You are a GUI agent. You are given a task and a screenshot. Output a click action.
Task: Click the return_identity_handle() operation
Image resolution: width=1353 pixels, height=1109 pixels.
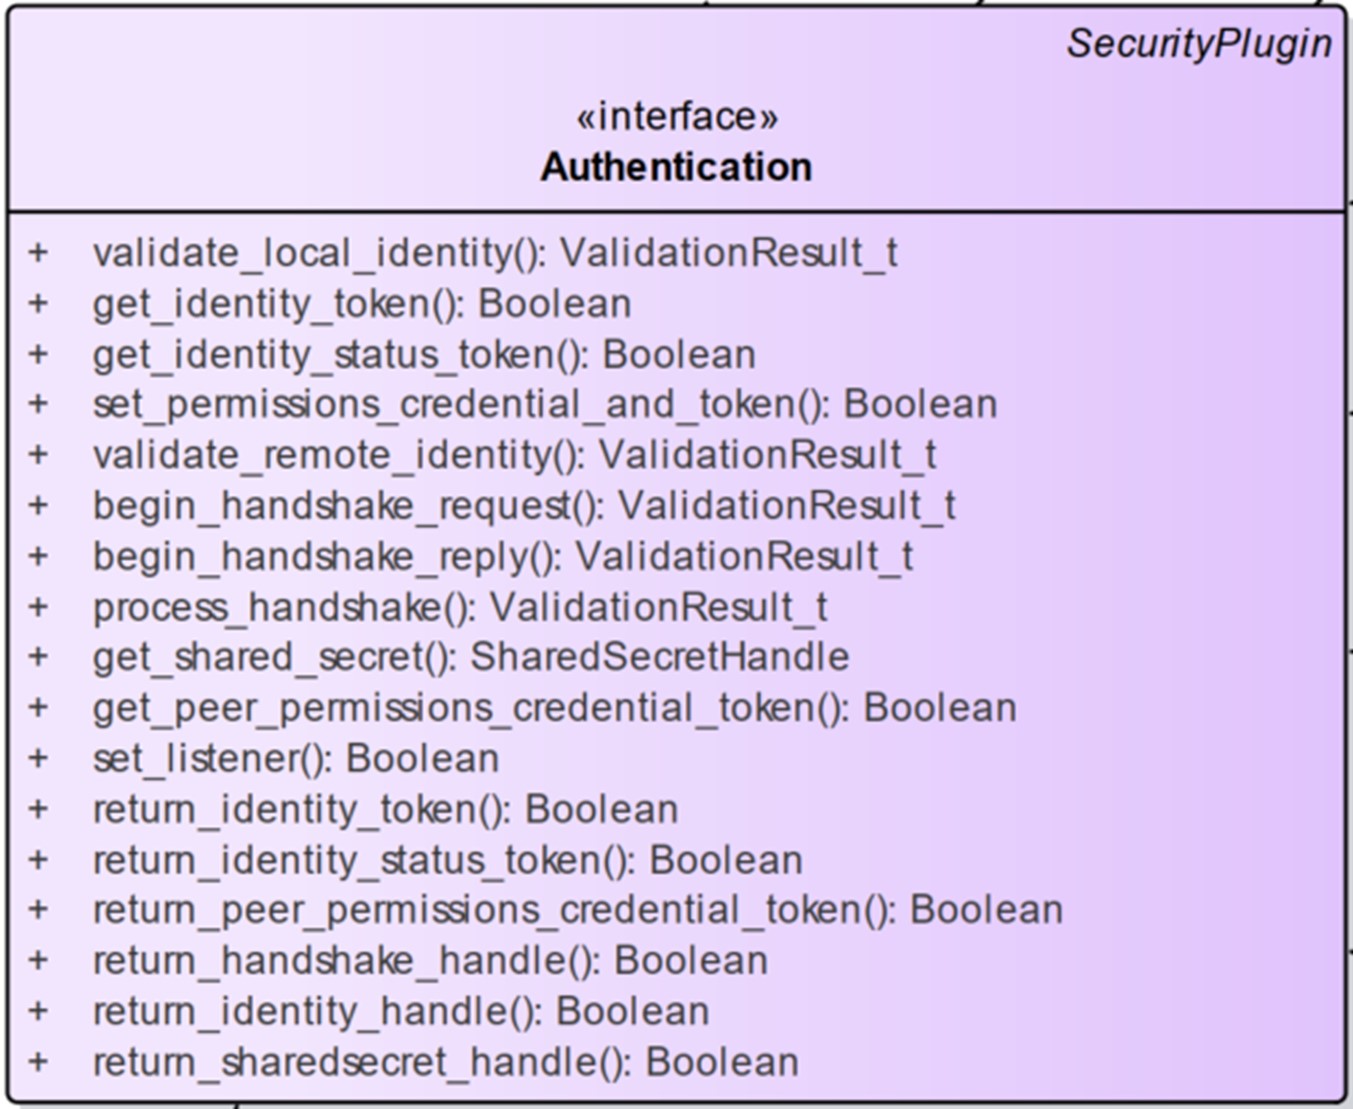400,1011
